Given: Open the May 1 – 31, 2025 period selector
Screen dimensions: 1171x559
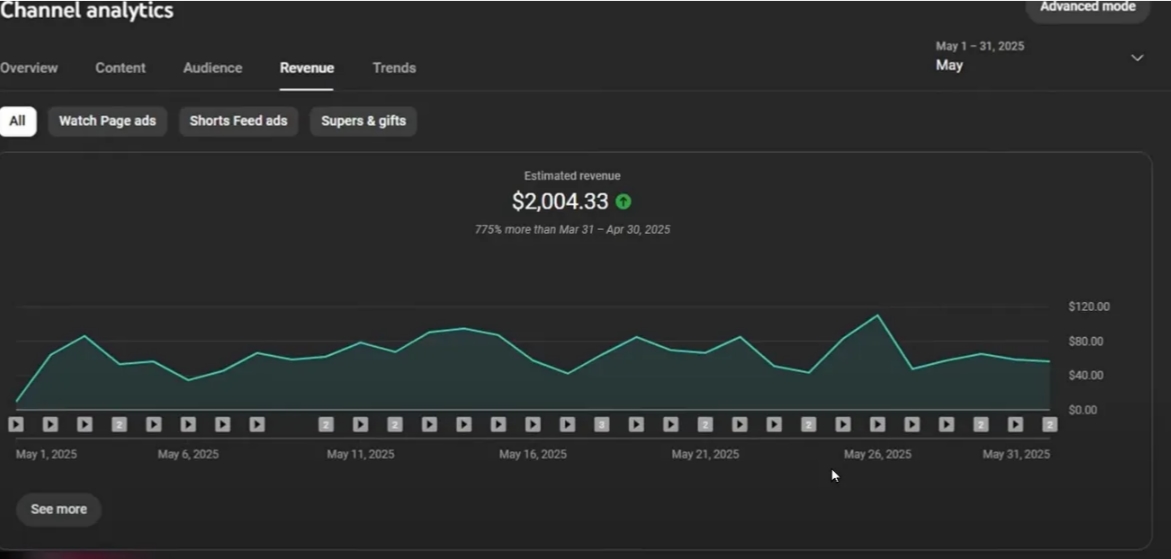Looking at the screenshot, I should [x=1039, y=57].
